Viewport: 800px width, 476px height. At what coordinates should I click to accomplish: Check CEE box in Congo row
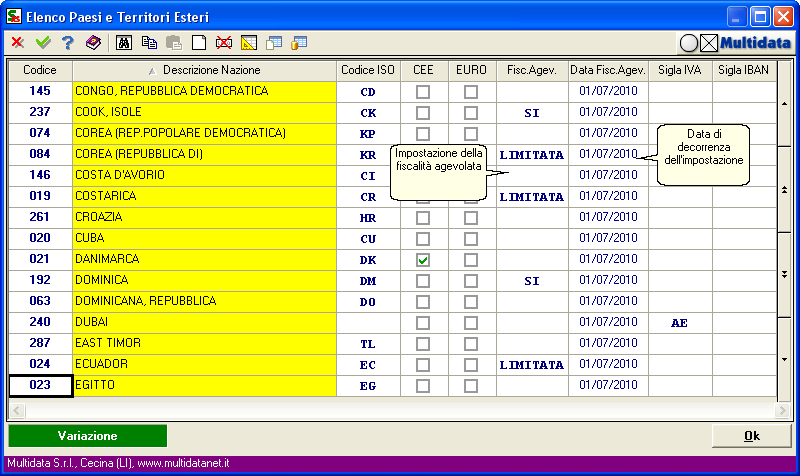(x=422, y=92)
